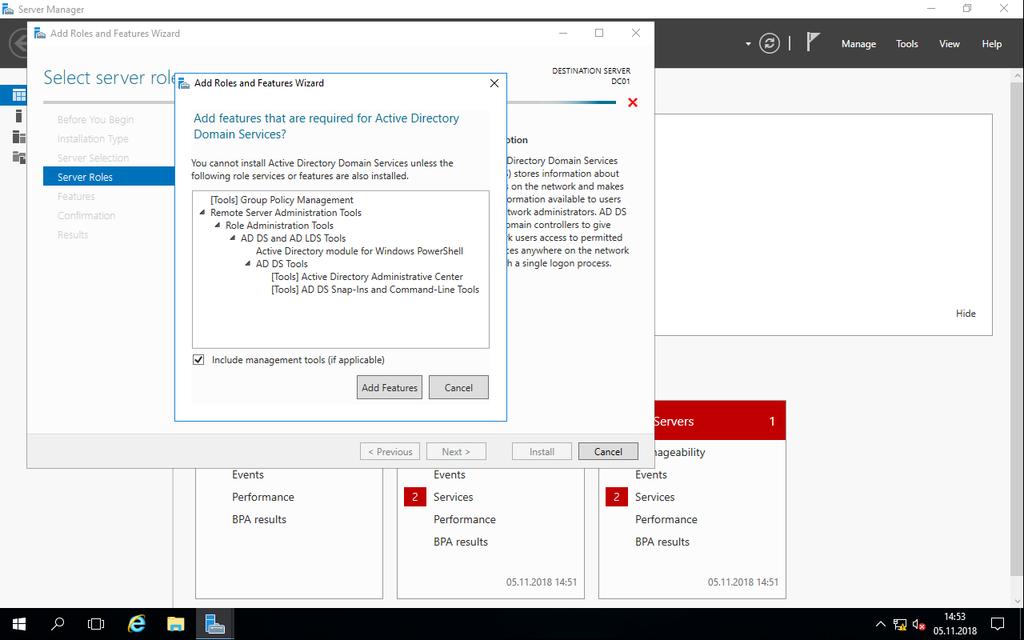The height and width of the screenshot is (640, 1024).
Task: Open the Tools menu
Action: [906, 44]
